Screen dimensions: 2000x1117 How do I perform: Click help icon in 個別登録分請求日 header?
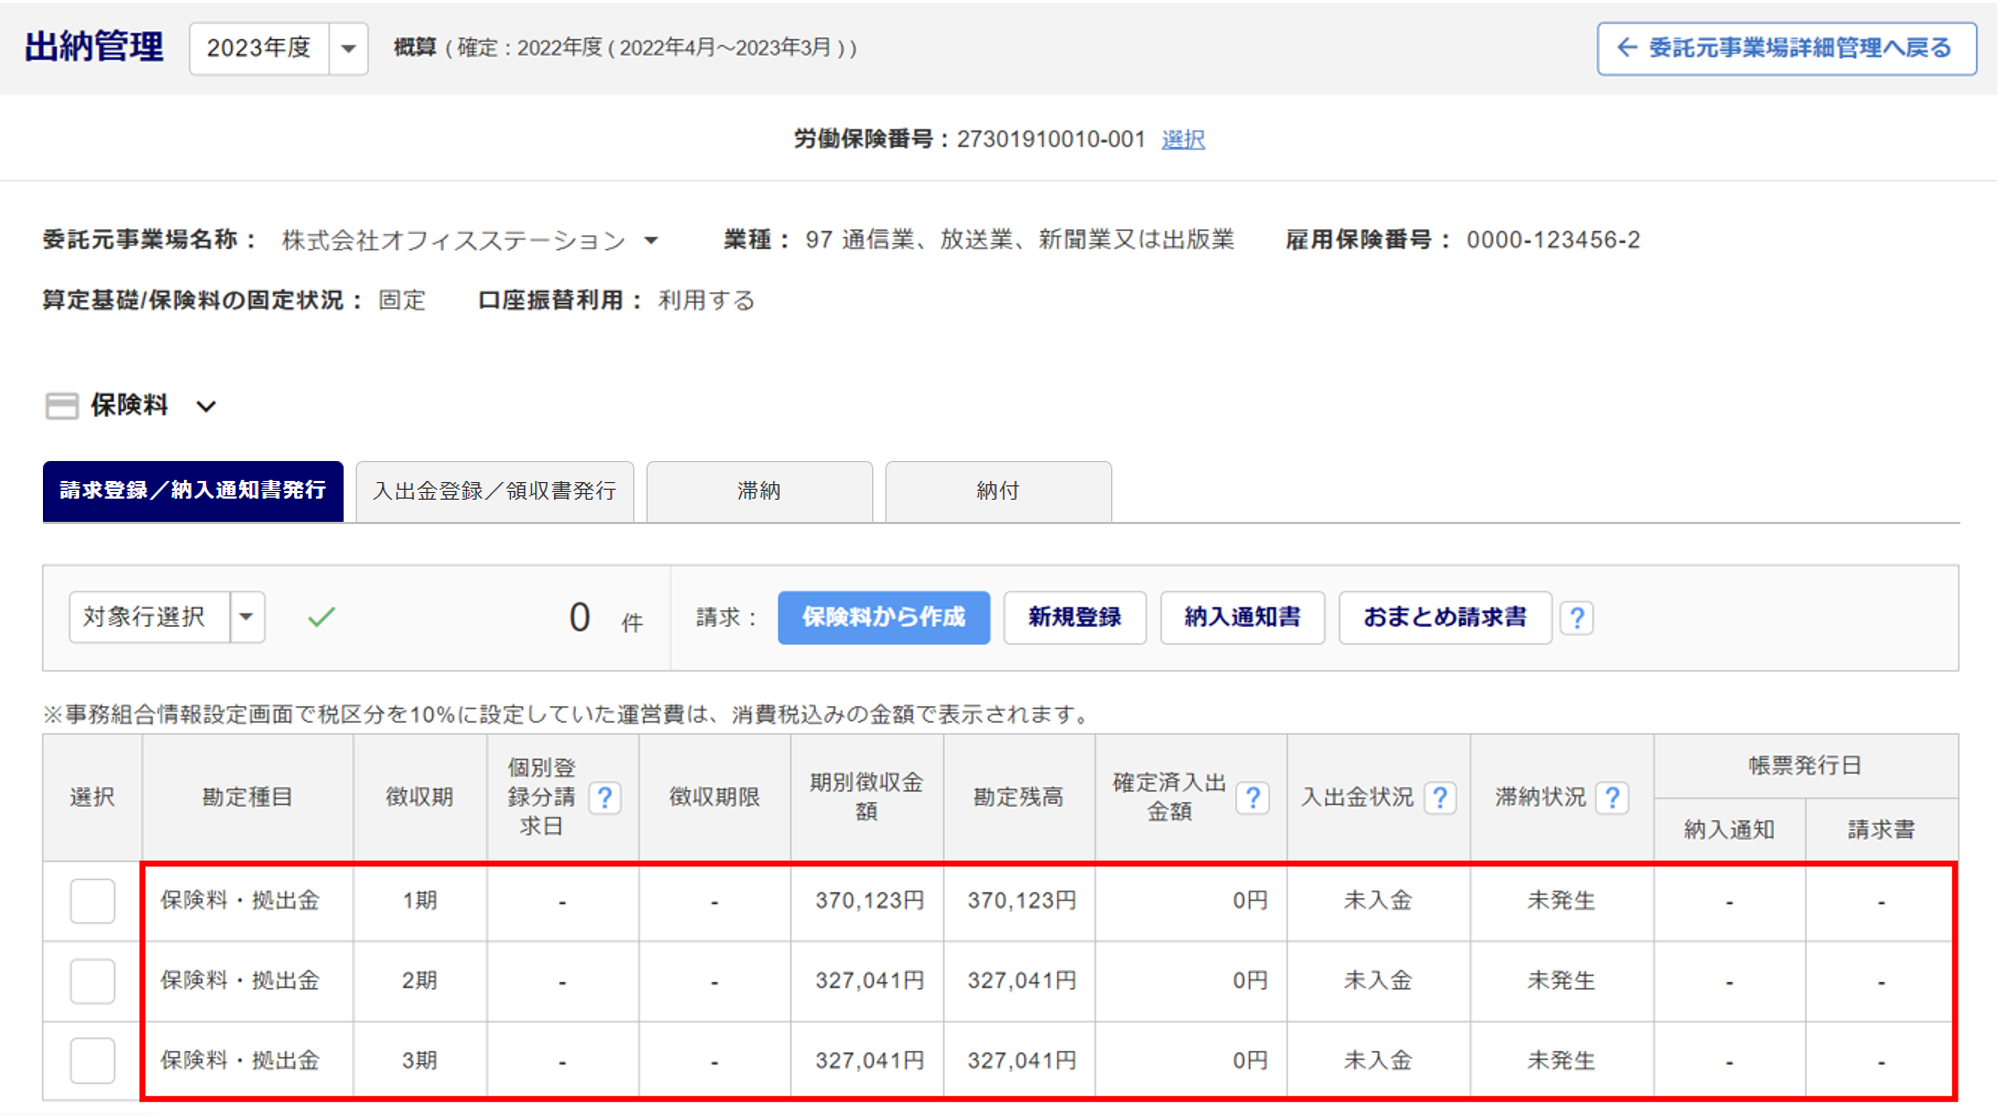point(604,798)
